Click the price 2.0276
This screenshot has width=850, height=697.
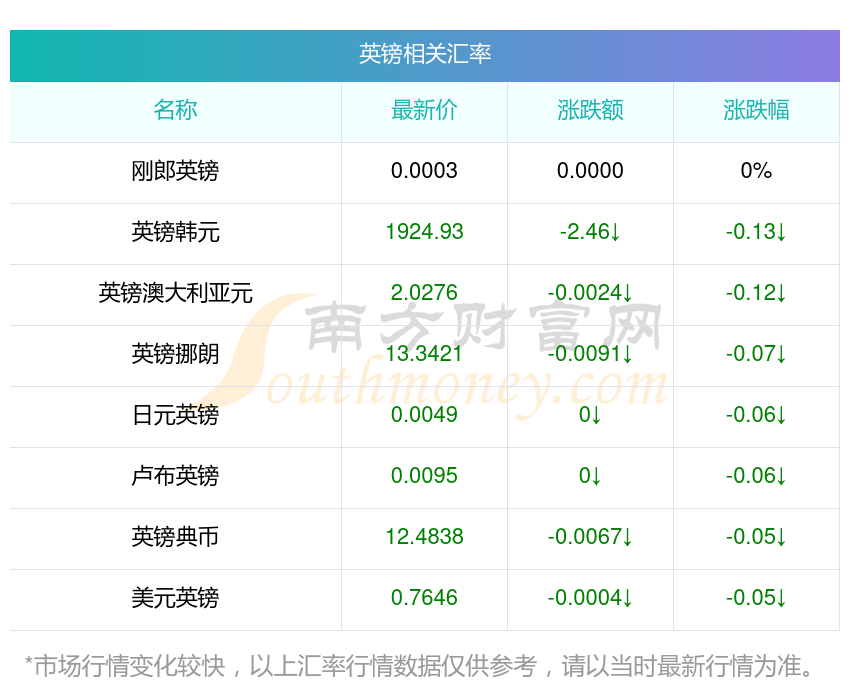click(x=424, y=293)
